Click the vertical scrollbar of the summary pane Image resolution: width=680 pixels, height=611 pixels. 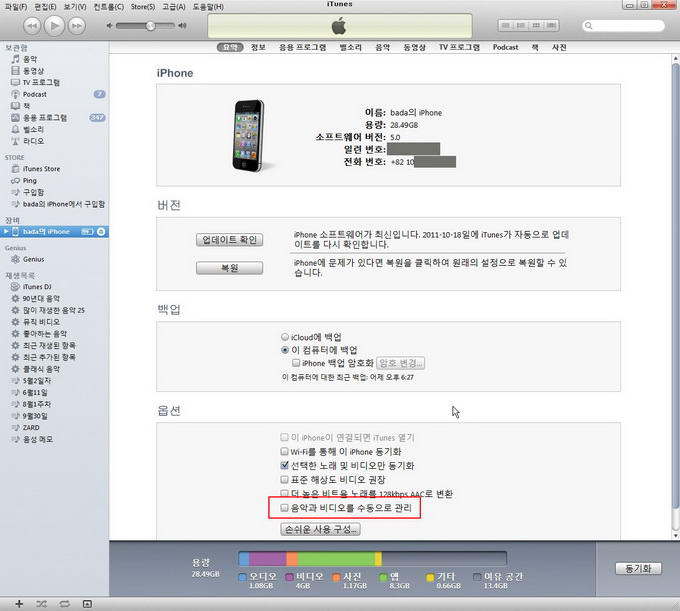675,285
